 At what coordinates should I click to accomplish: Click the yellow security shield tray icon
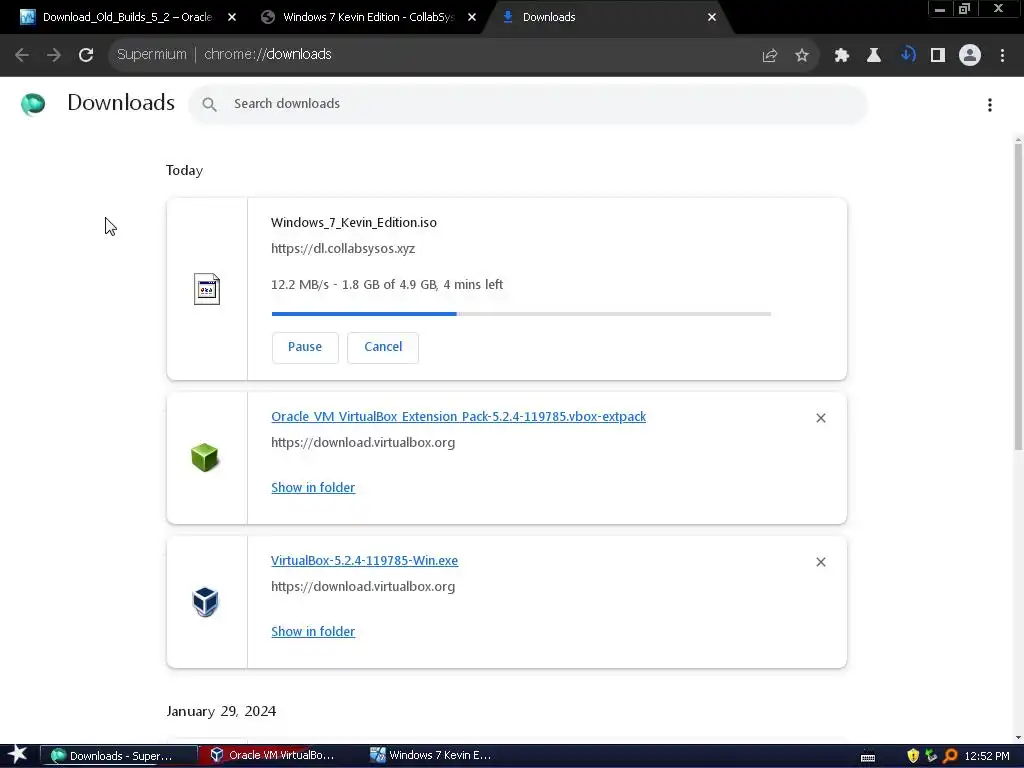(x=913, y=756)
